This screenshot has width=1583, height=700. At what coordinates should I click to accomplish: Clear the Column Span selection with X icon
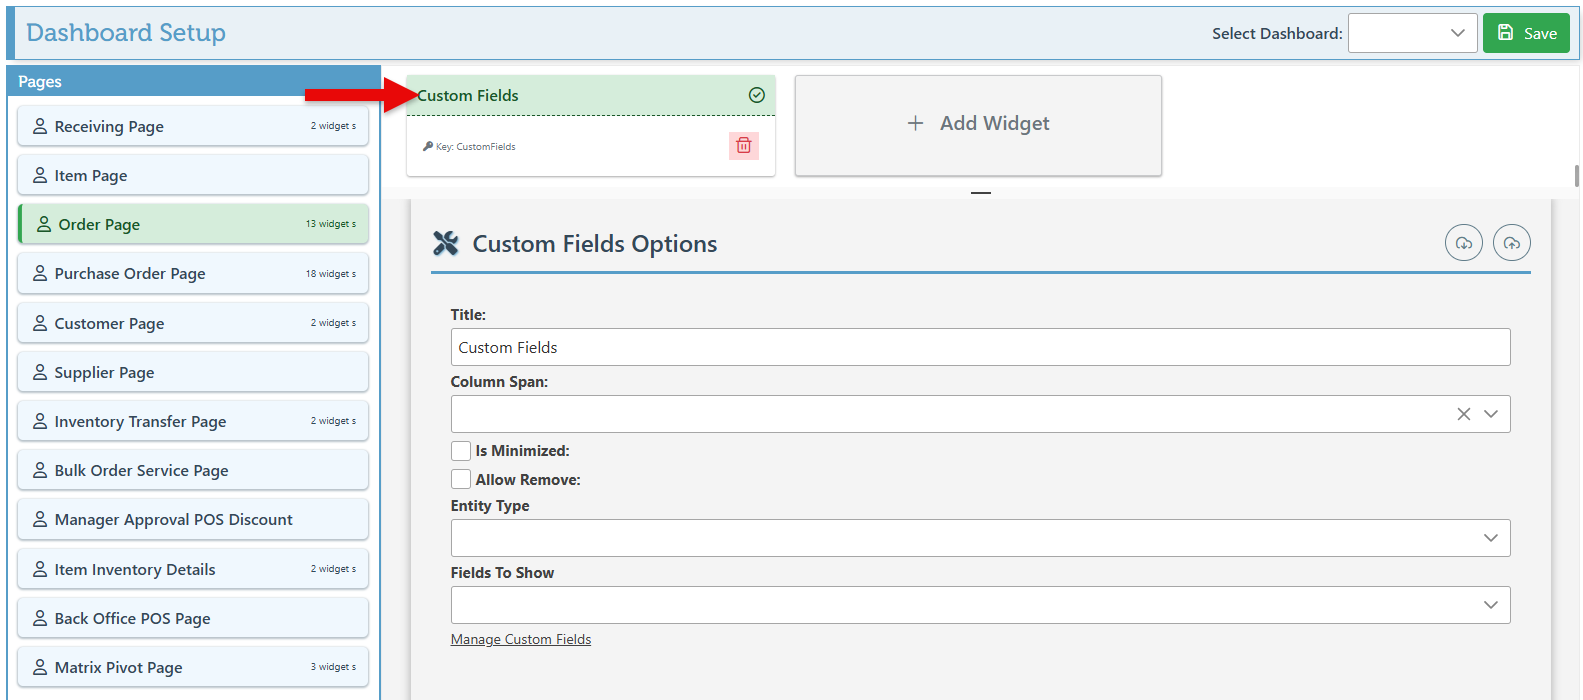pyautogui.click(x=1463, y=414)
